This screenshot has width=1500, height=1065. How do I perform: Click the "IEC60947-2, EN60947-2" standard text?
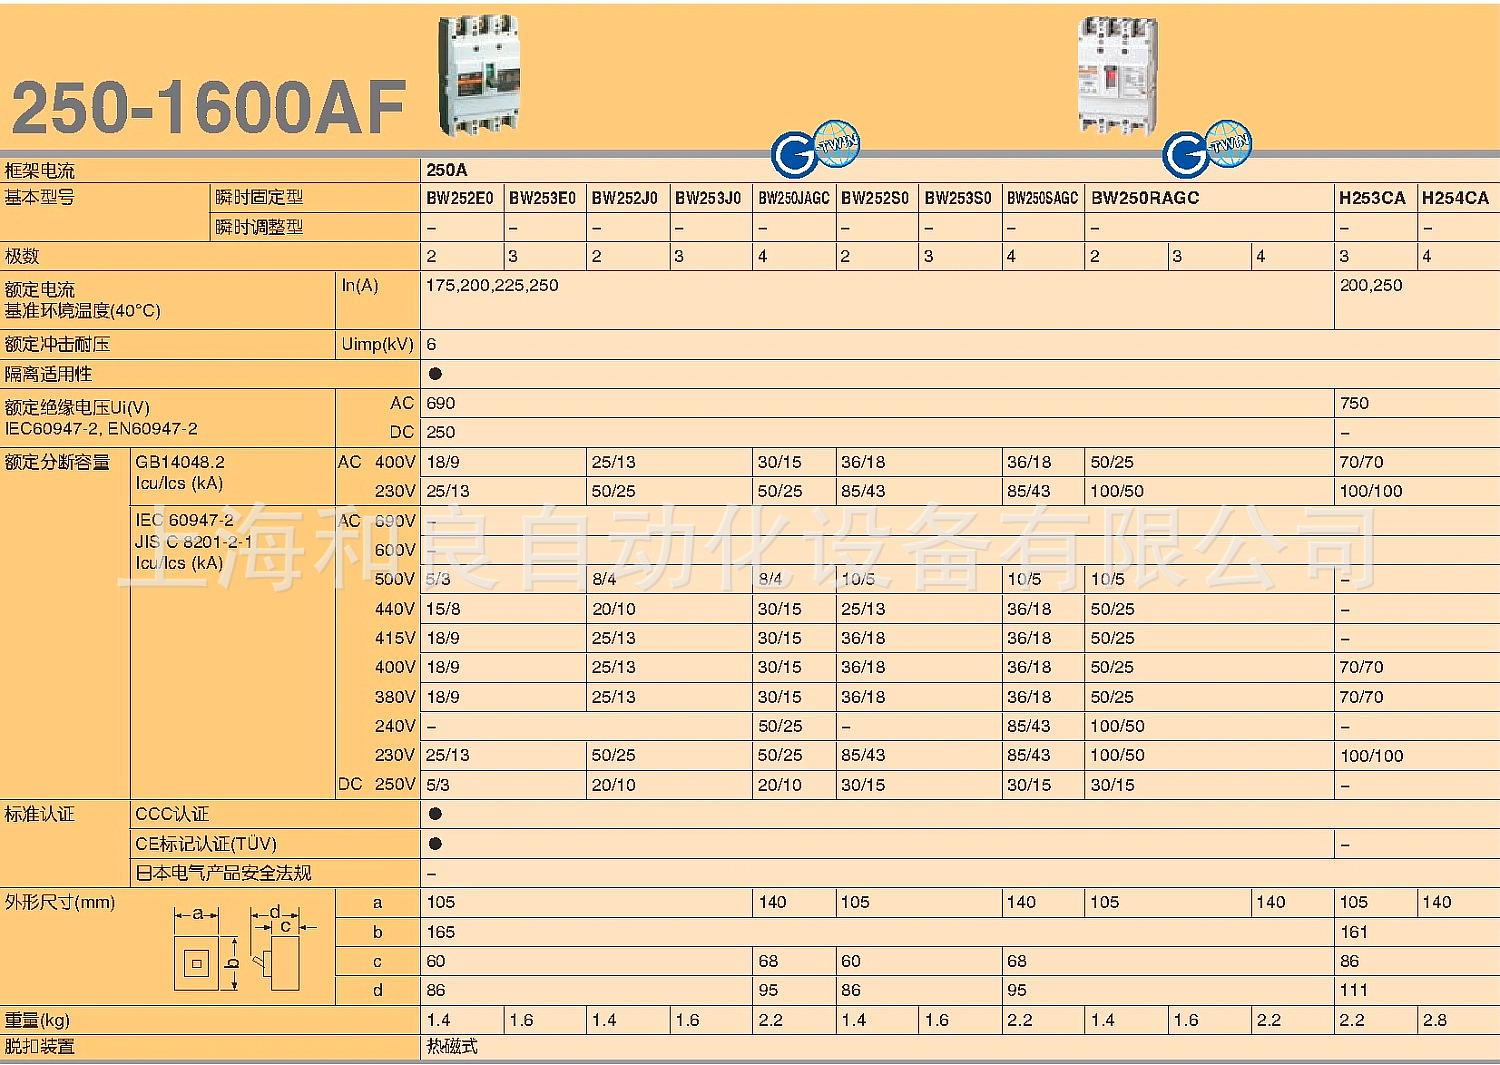pyautogui.click(x=101, y=429)
